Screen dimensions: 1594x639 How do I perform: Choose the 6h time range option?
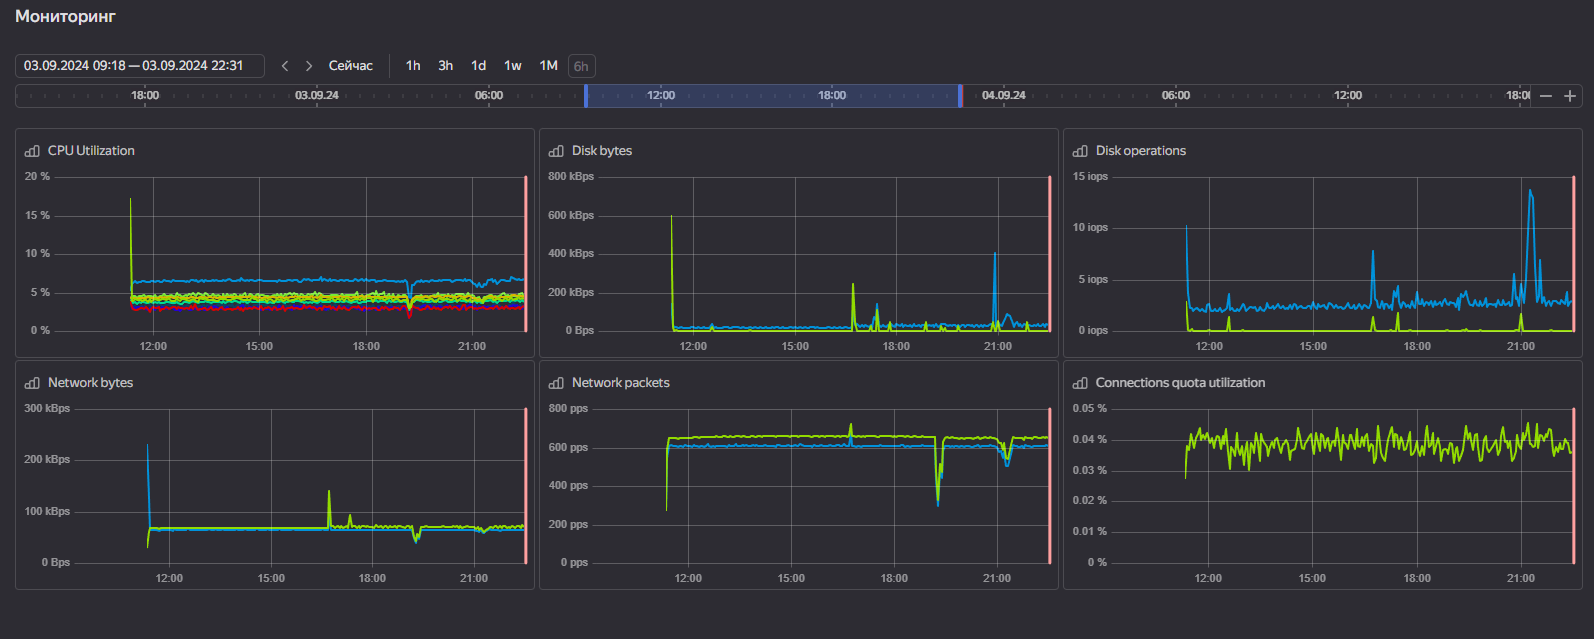(581, 66)
